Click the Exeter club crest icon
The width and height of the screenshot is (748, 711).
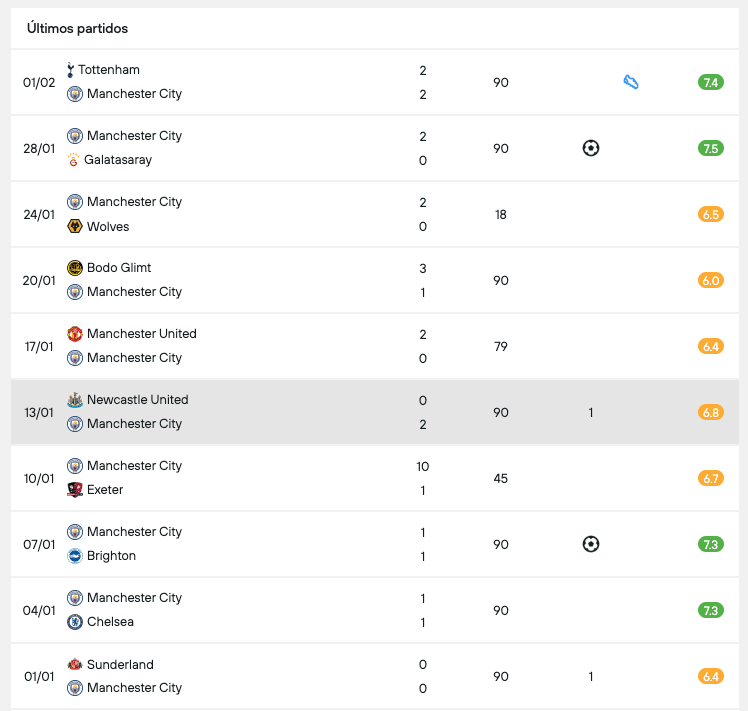tap(75, 490)
